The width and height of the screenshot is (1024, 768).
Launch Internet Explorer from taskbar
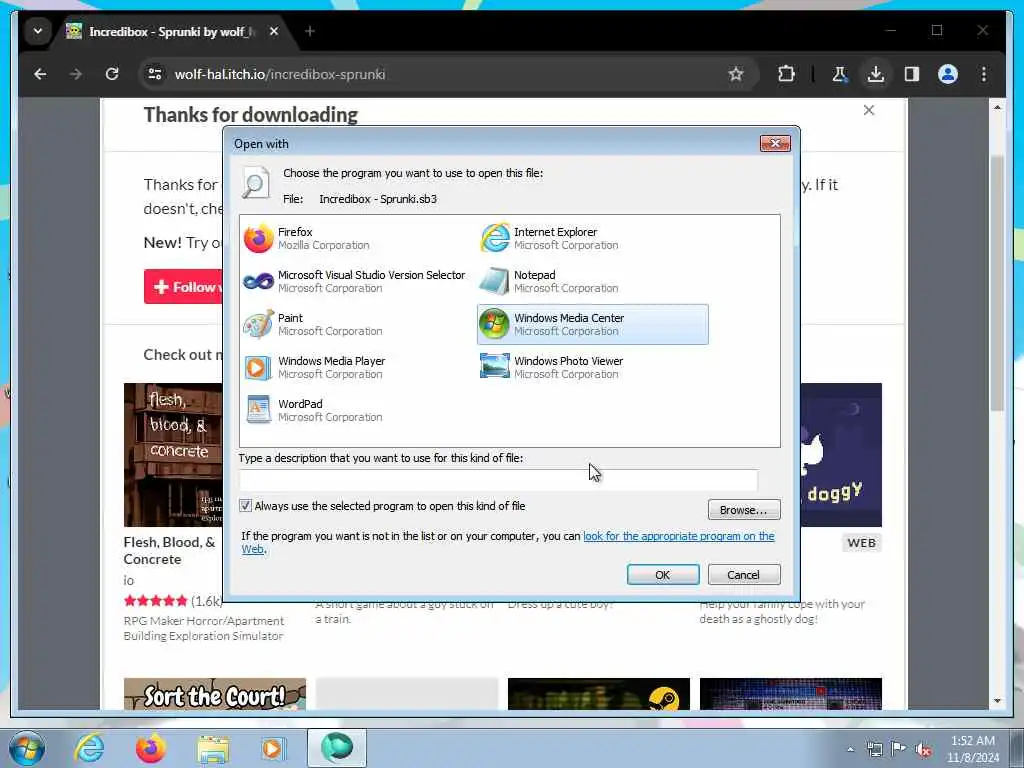tap(89, 748)
